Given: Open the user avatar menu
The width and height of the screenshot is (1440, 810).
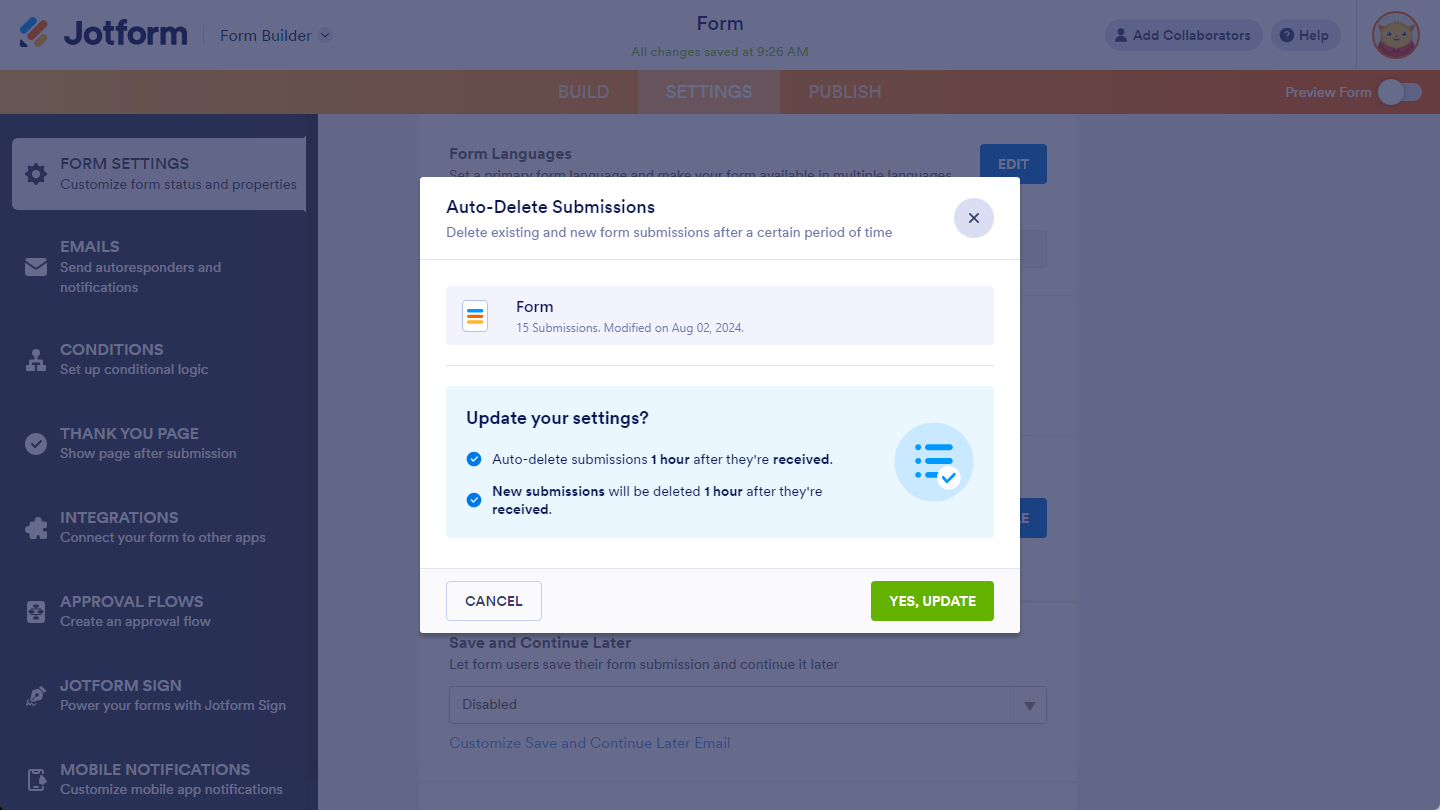Looking at the screenshot, I should coord(1396,36).
